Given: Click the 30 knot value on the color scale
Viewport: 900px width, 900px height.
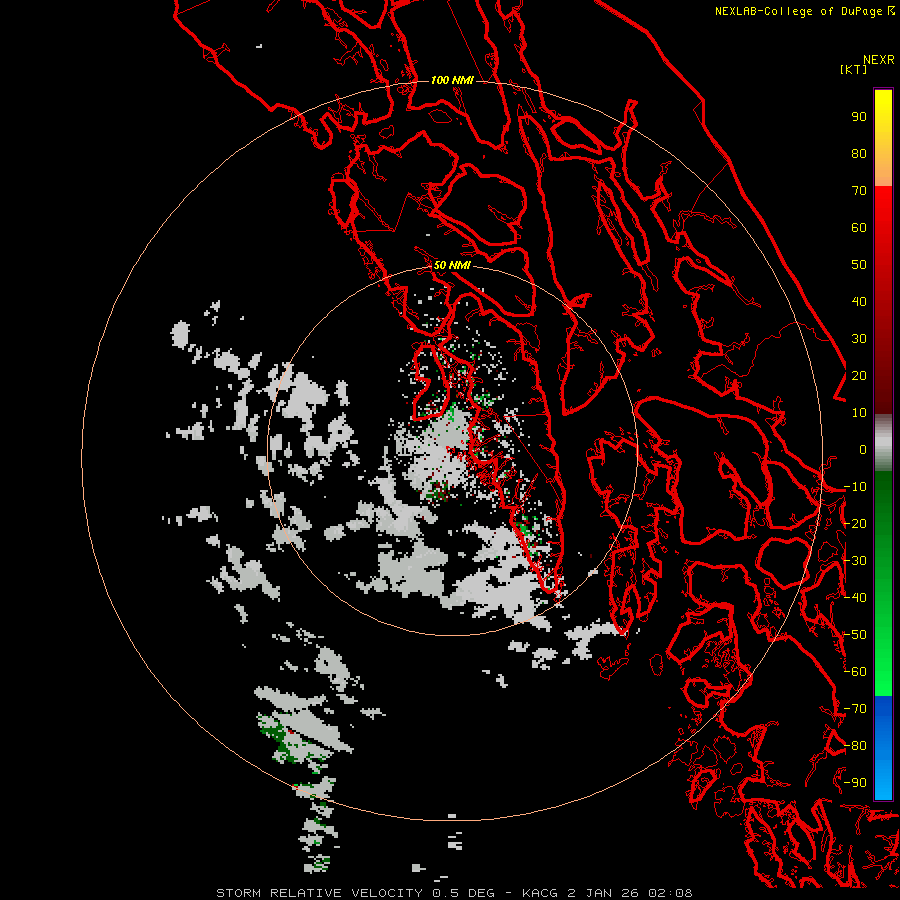Looking at the screenshot, I should pos(859,339).
